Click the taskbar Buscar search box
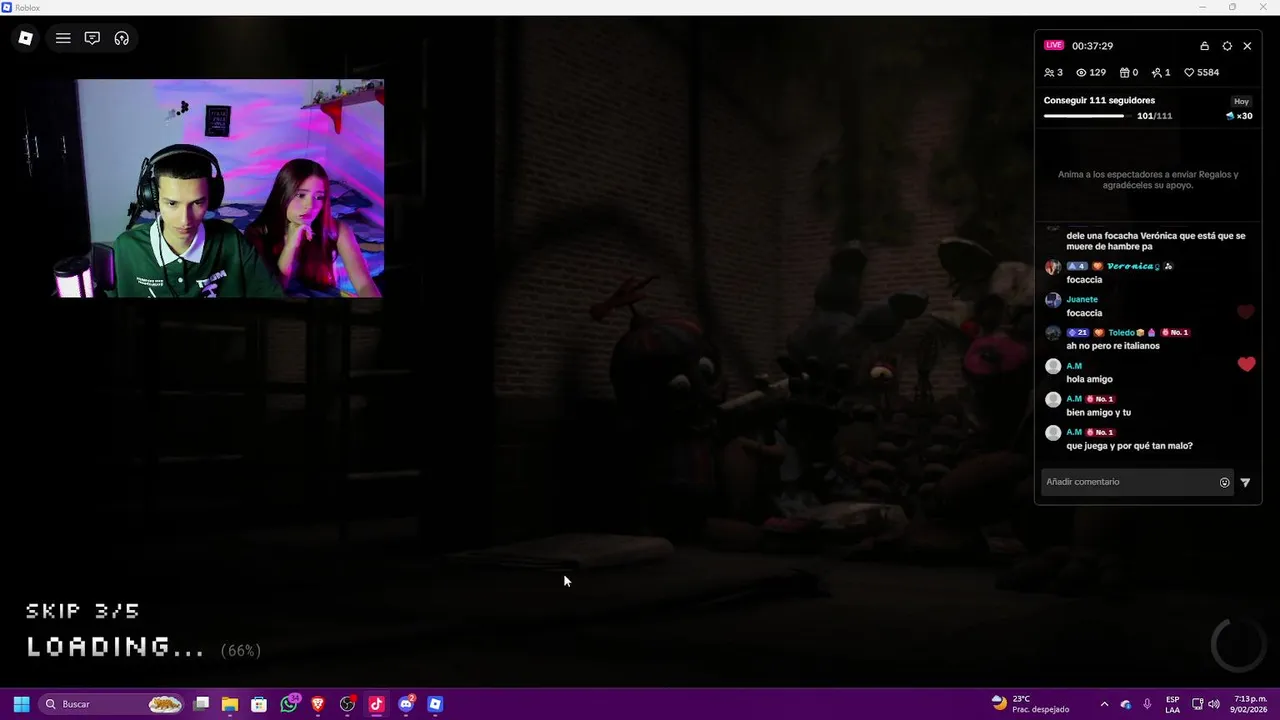The width and height of the screenshot is (1280, 720). tap(112, 704)
